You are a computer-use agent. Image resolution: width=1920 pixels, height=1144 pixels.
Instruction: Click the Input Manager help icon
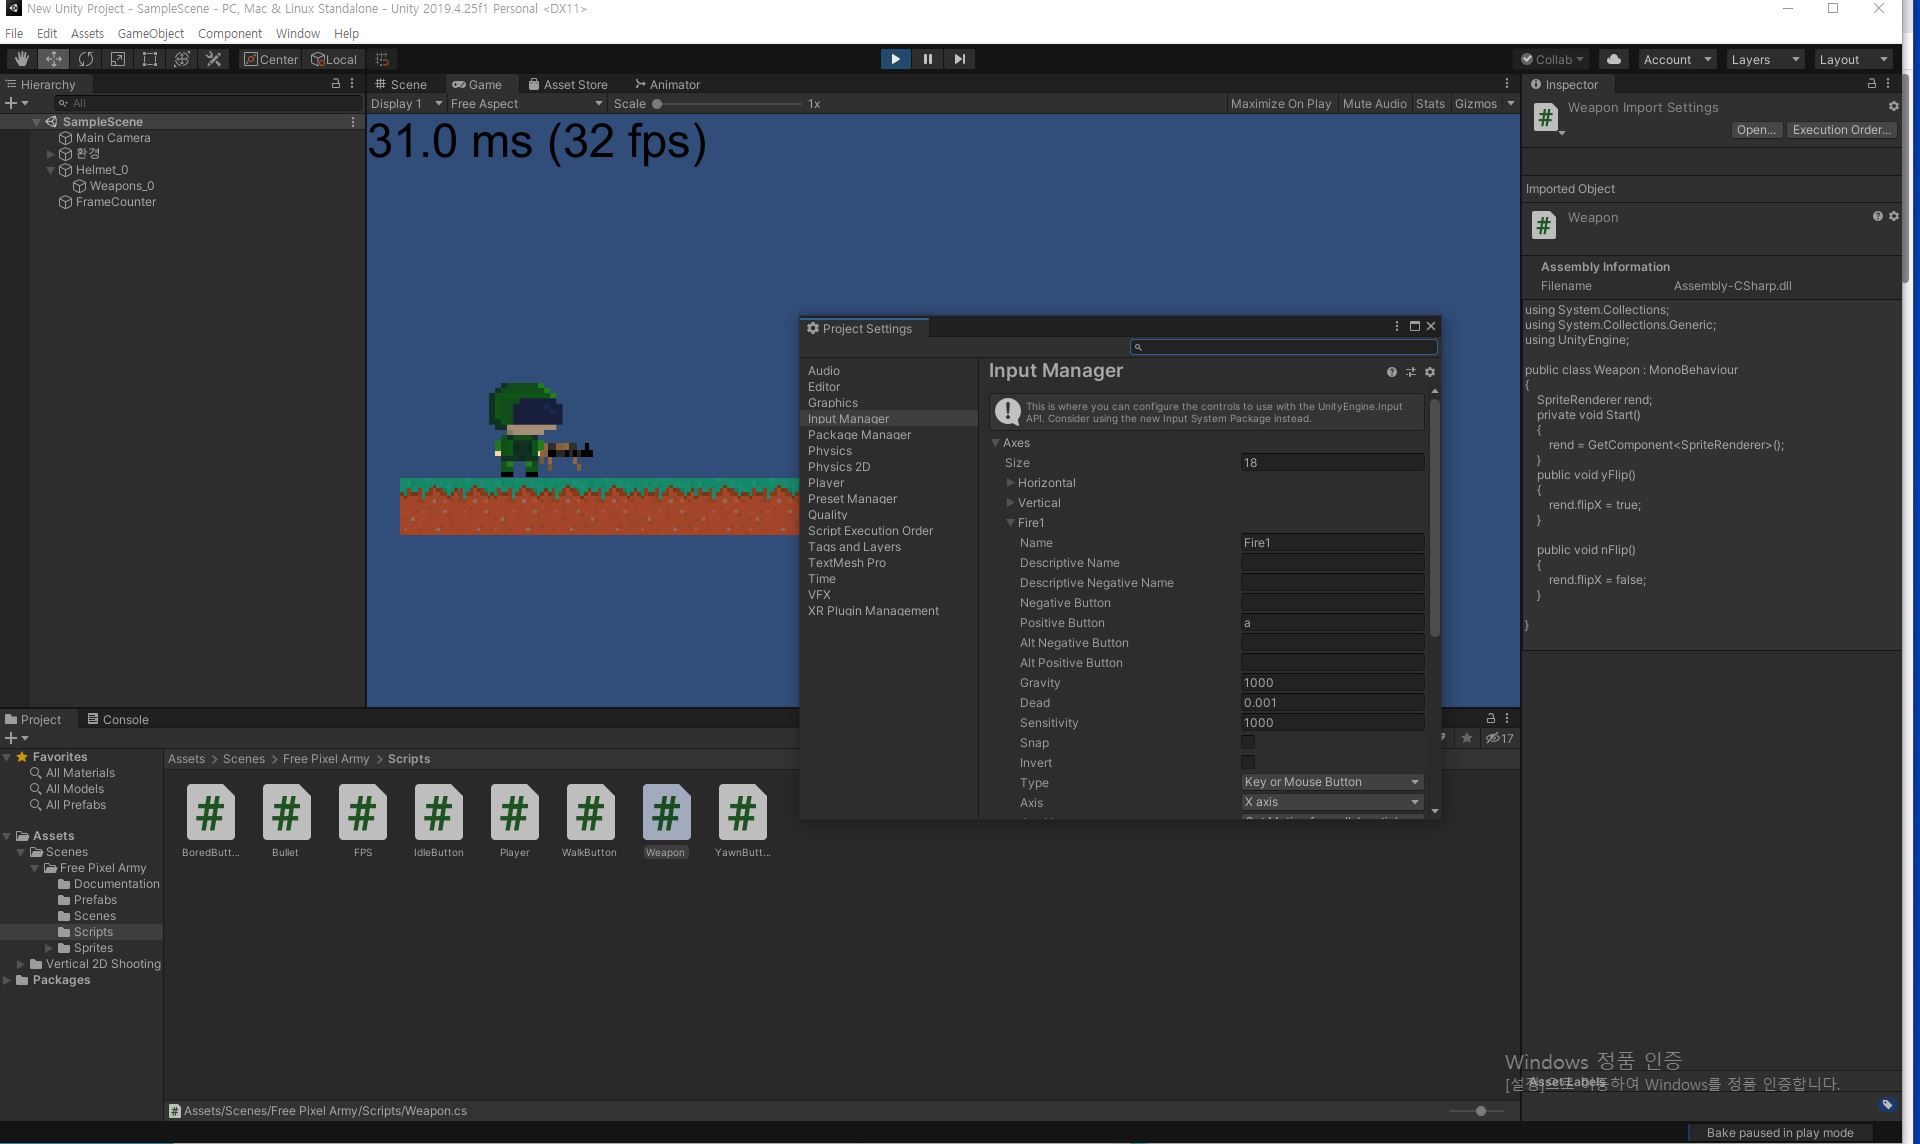(1391, 372)
